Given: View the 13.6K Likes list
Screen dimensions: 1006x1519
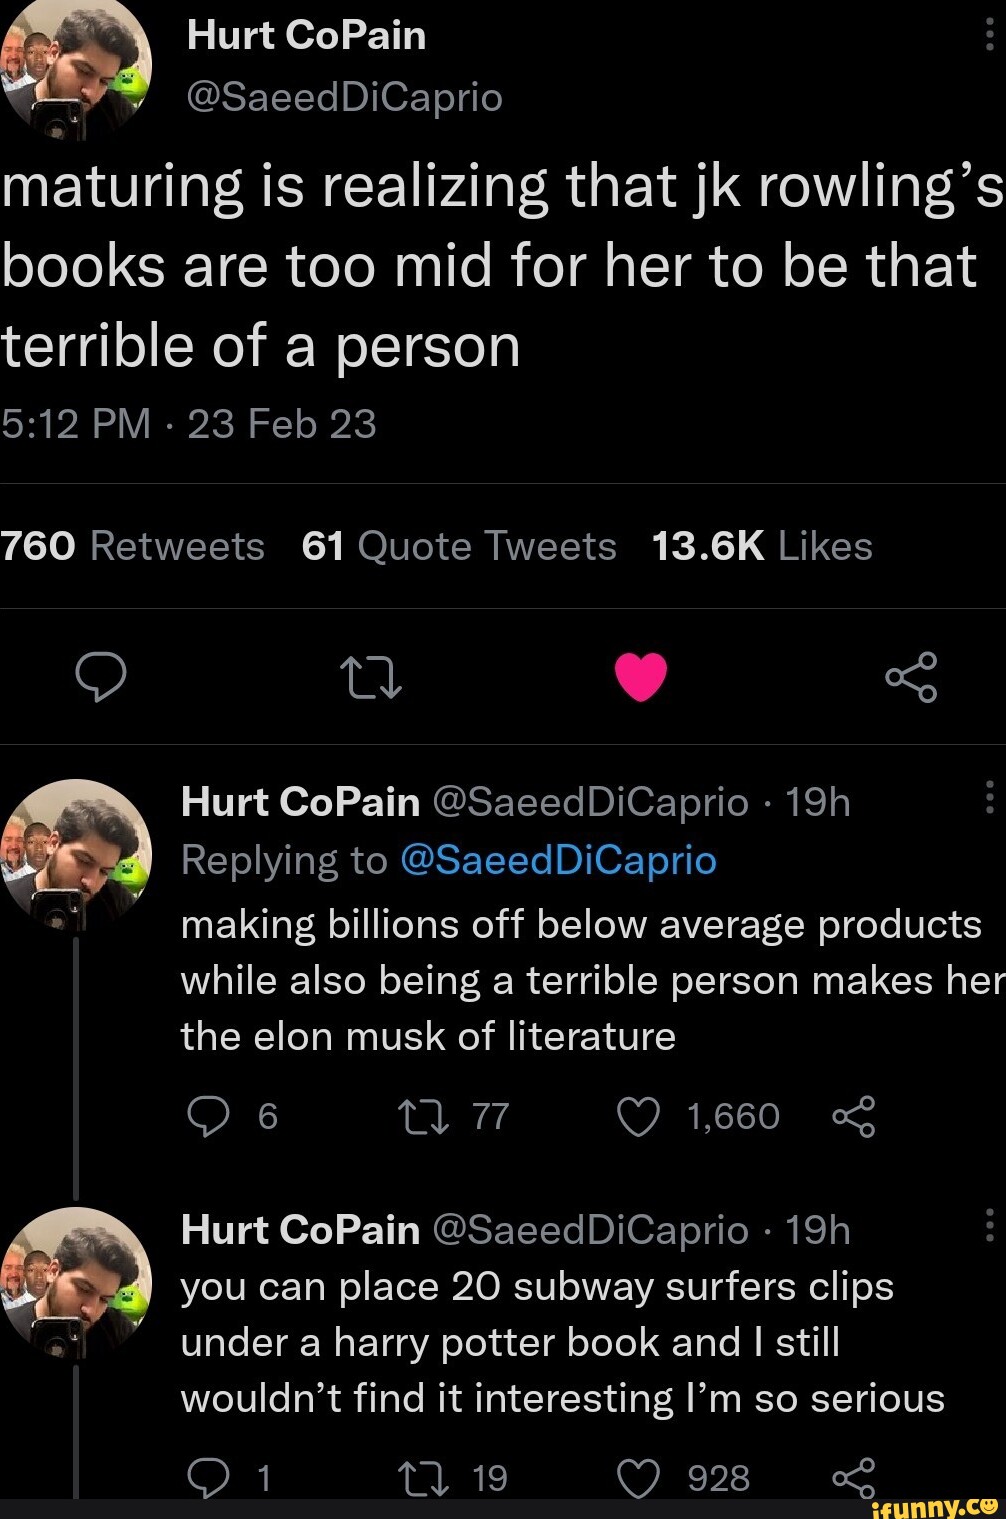Looking at the screenshot, I should coord(761,547).
